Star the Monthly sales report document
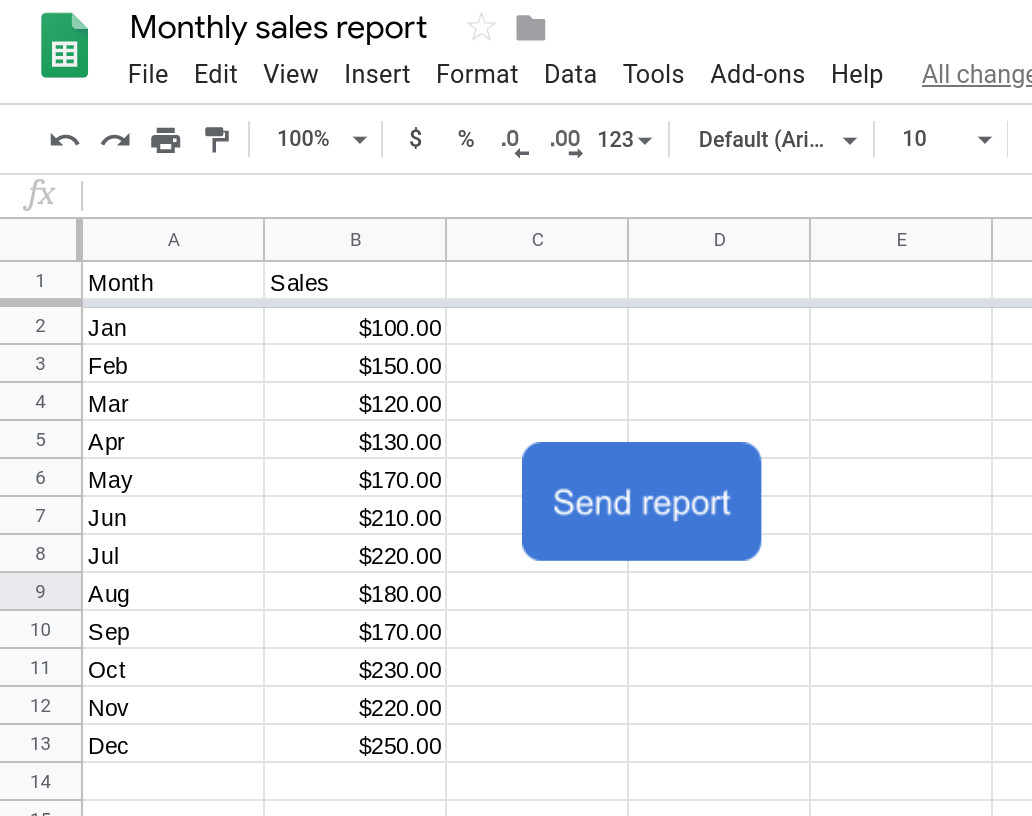The width and height of the screenshot is (1032, 816). click(x=481, y=28)
